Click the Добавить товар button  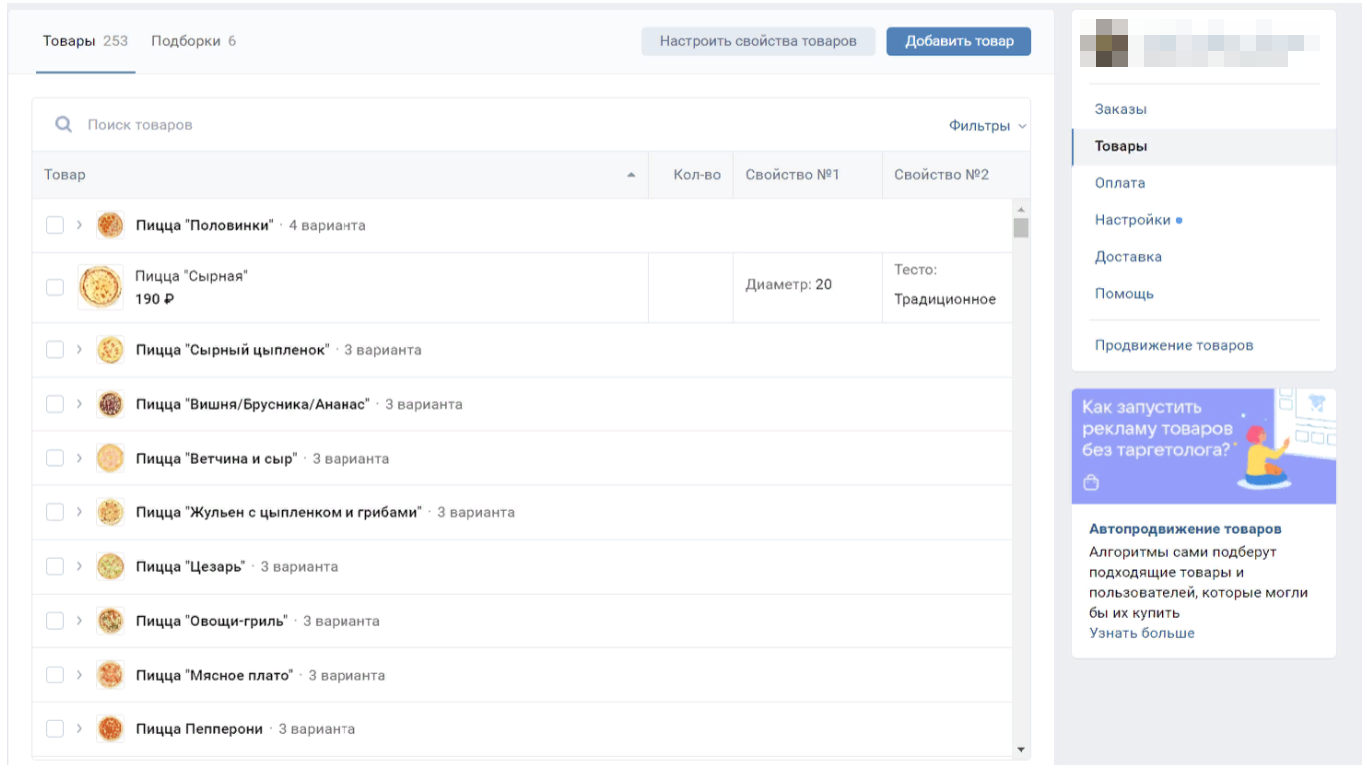tap(959, 41)
